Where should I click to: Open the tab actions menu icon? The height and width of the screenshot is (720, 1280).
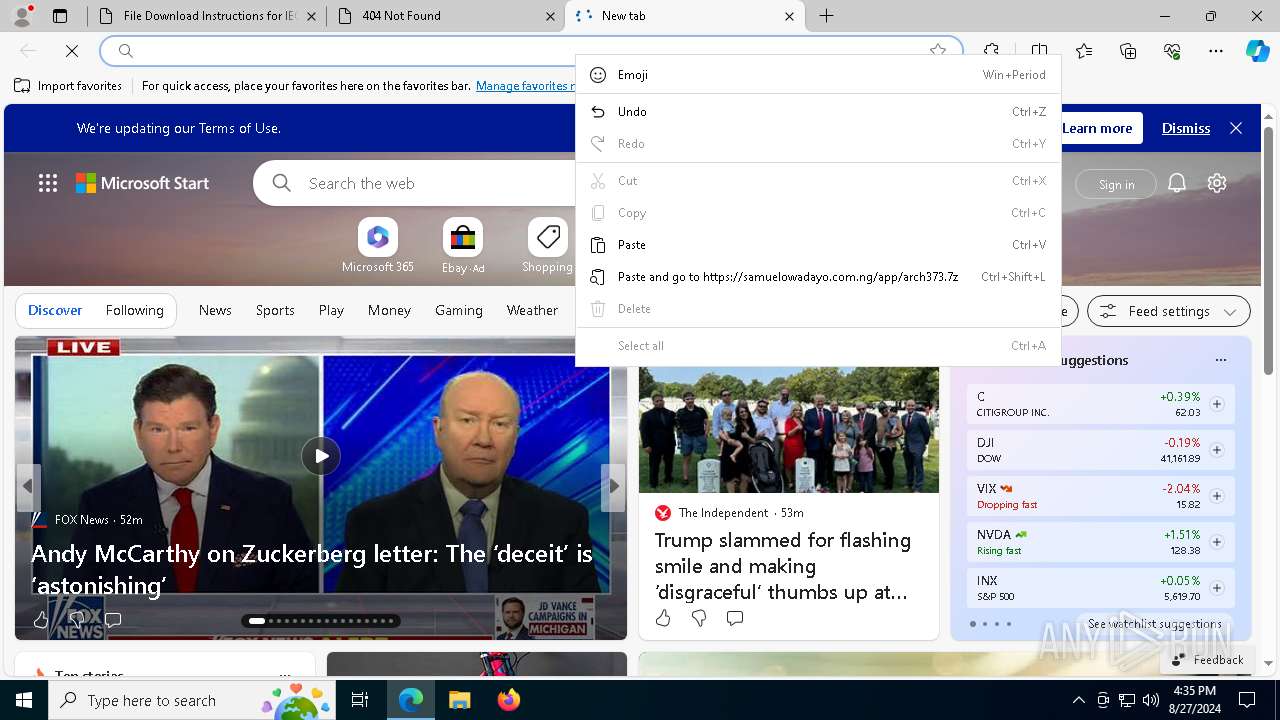pyautogui.click(x=60, y=16)
